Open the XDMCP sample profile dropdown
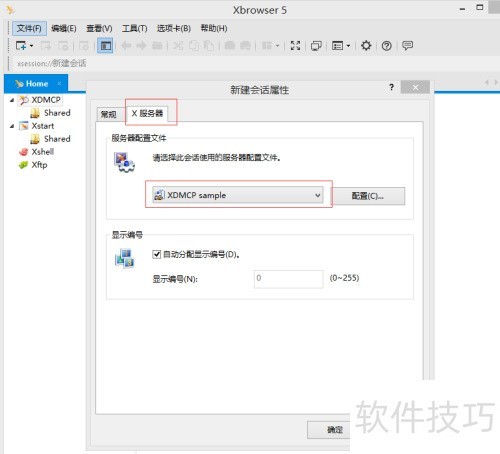Image resolution: width=500 pixels, height=454 pixels. [x=238, y=195]
